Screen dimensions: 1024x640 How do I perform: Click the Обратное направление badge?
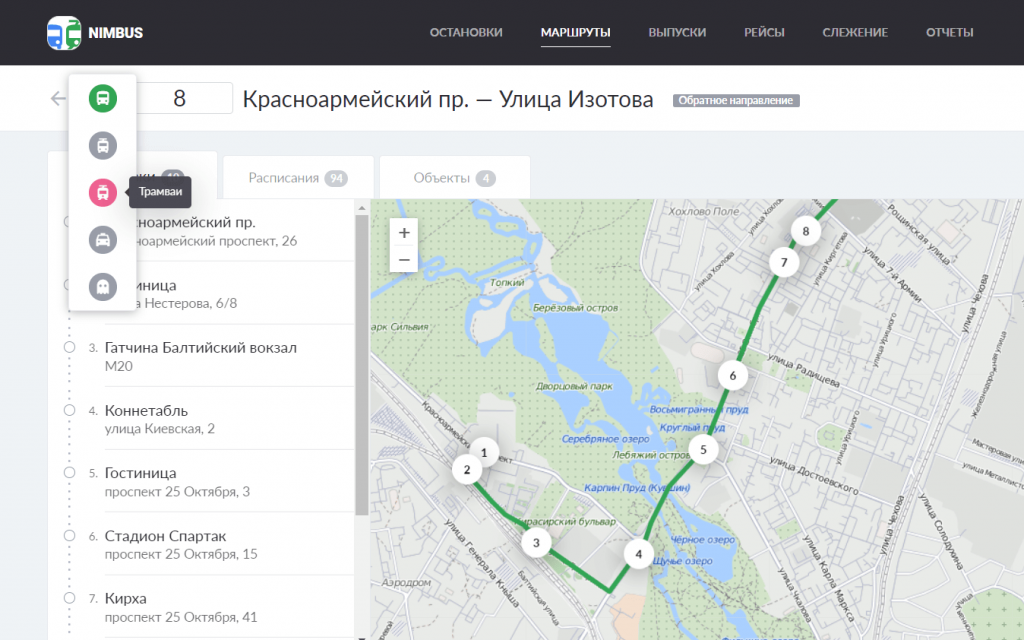pos(736,101)
